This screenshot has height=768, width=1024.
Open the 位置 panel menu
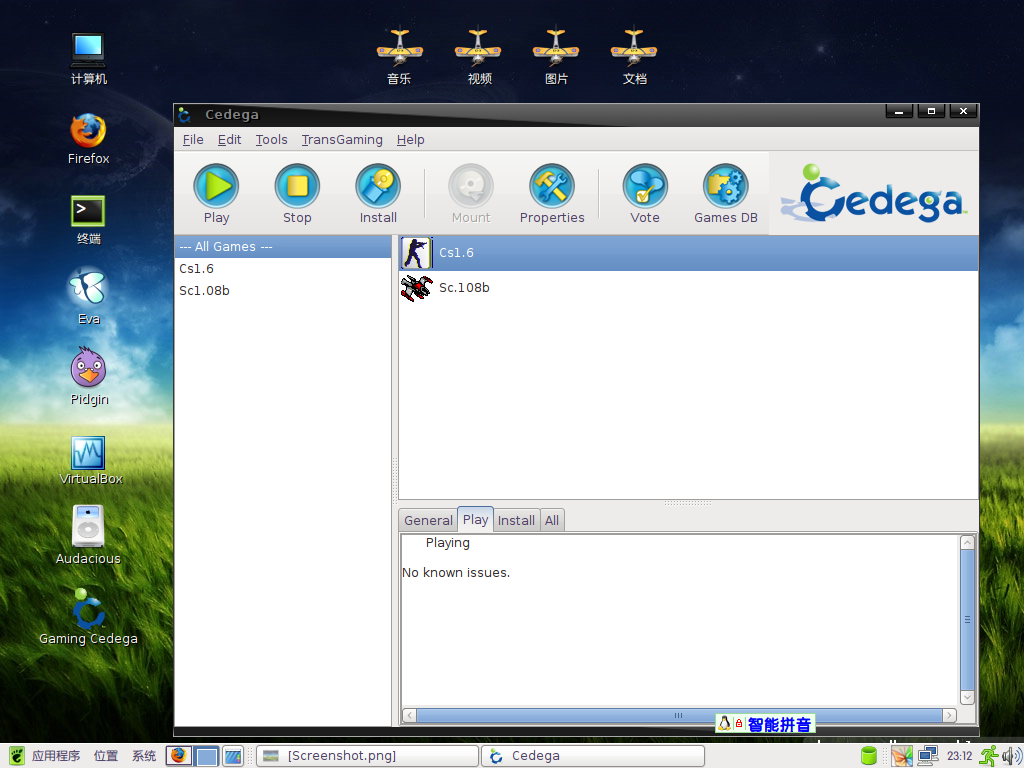coord(106,756)
